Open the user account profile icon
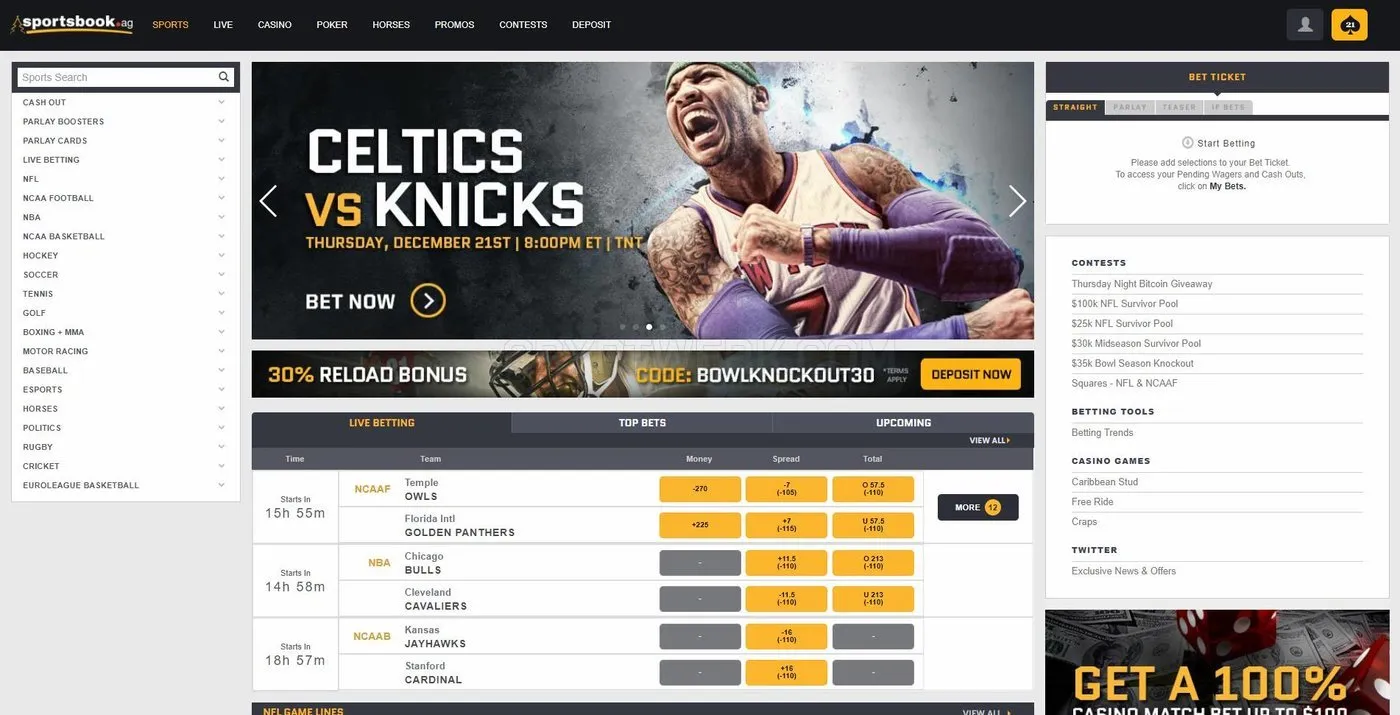Viewport: 1400px width, 715px height. click(x=1305, y=25)
